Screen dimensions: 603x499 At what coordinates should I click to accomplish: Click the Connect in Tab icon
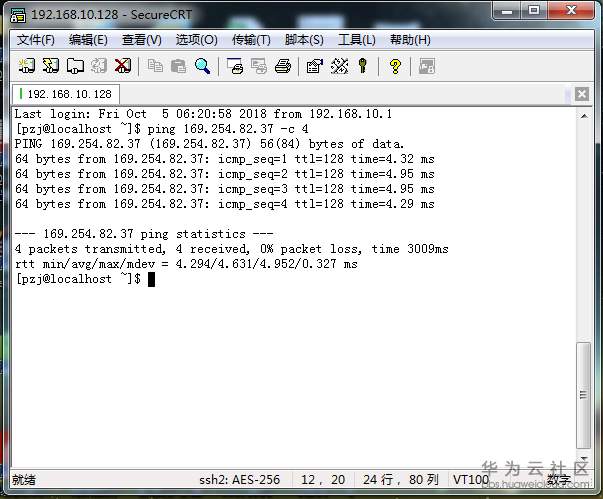[75, 66]
